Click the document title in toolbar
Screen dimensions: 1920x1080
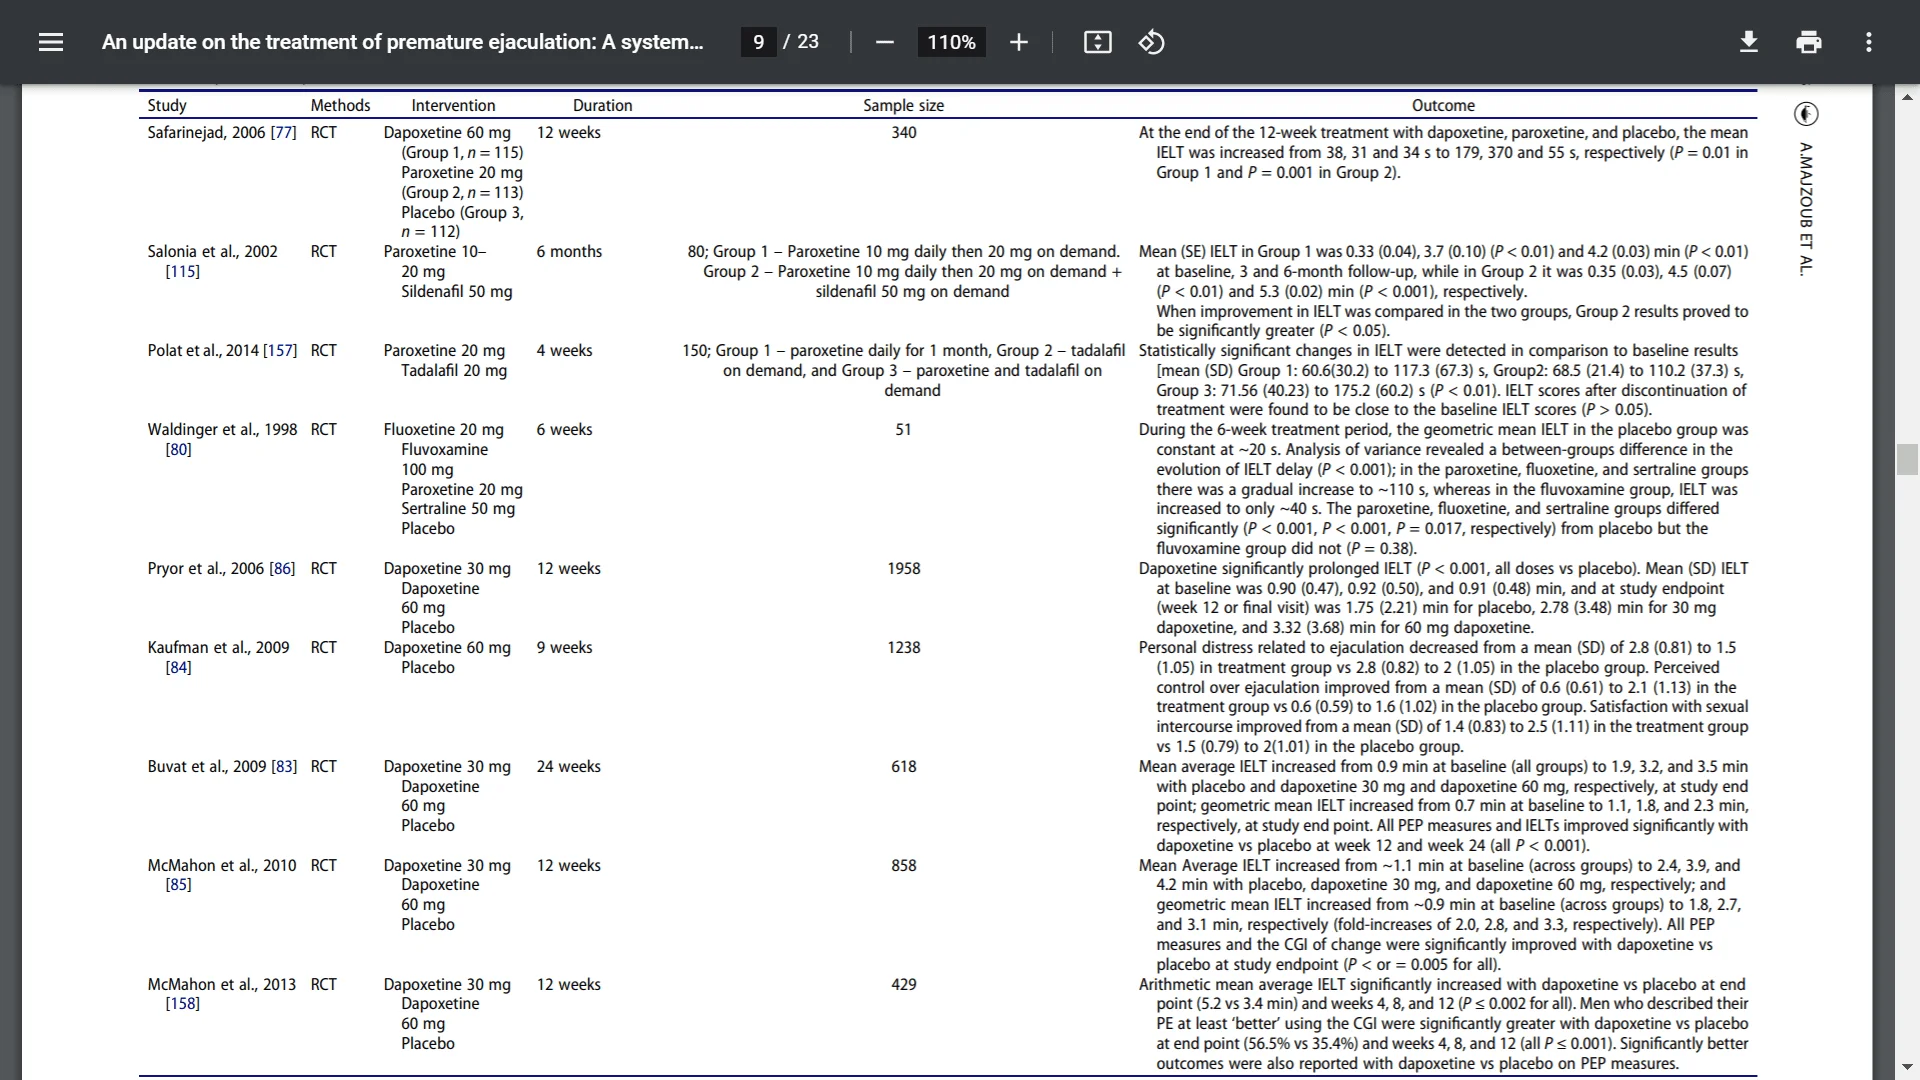[402, 42]
